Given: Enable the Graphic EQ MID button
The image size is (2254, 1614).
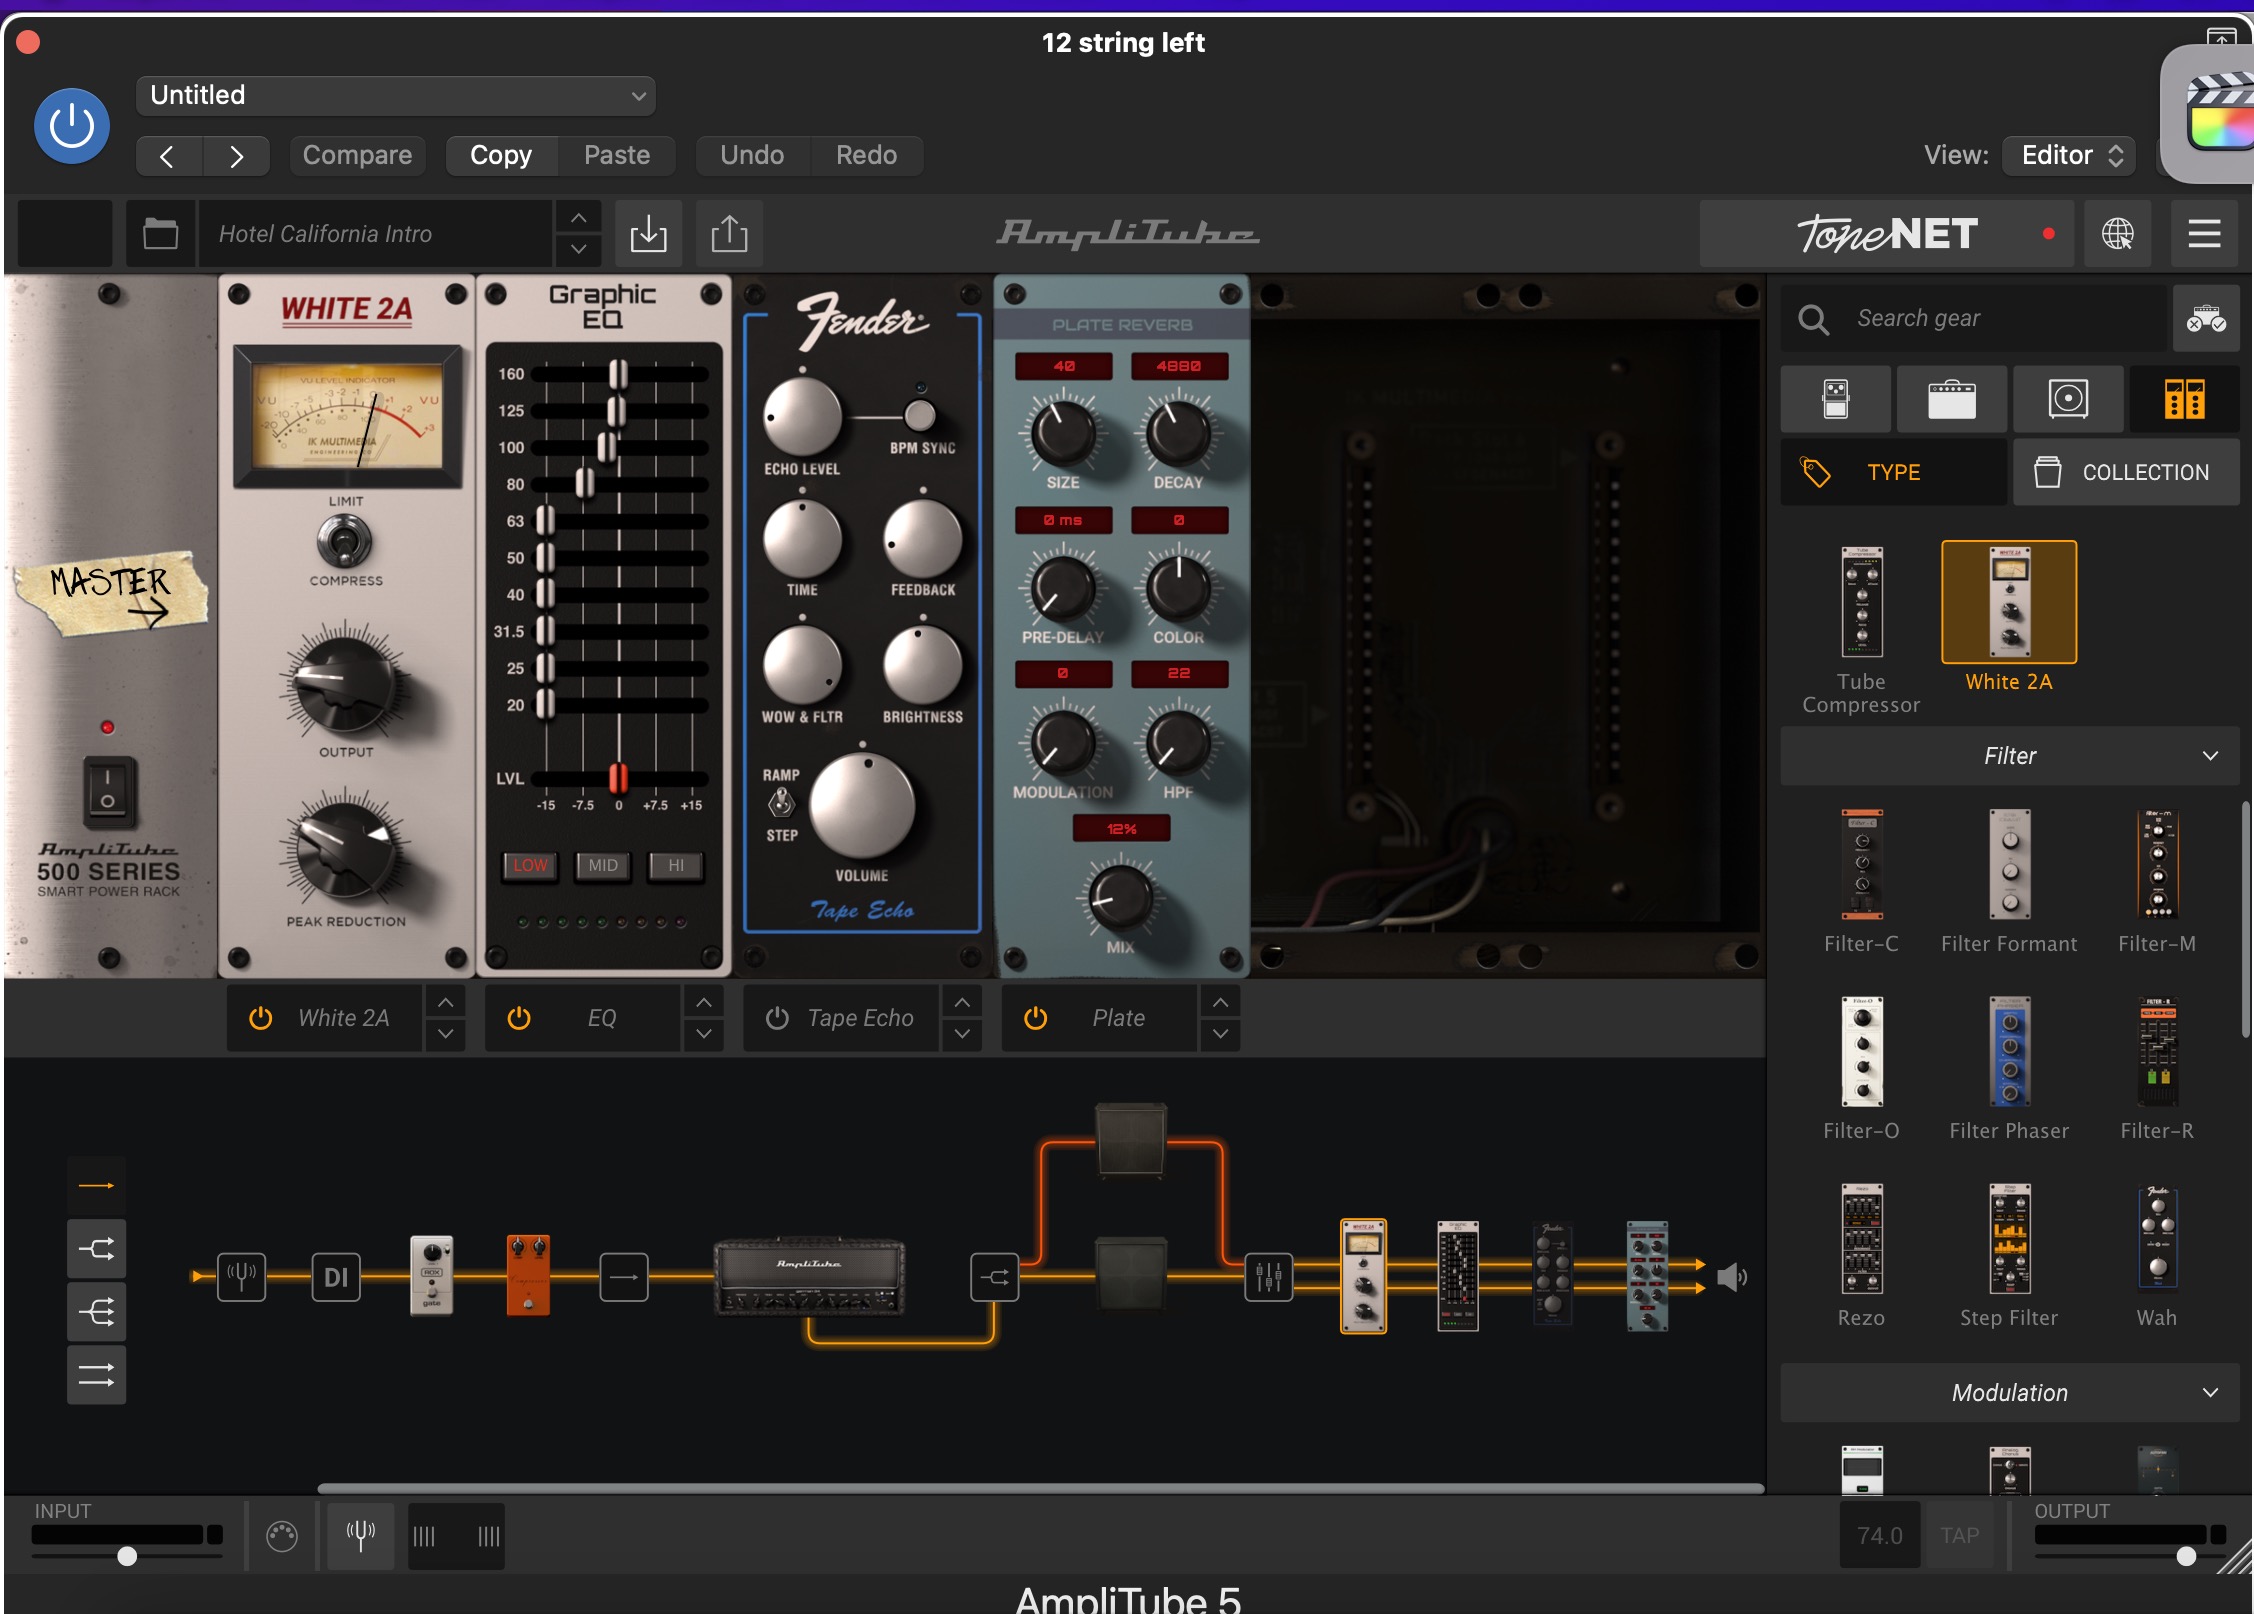Looking at the screenshot, I should coord(603,865).
